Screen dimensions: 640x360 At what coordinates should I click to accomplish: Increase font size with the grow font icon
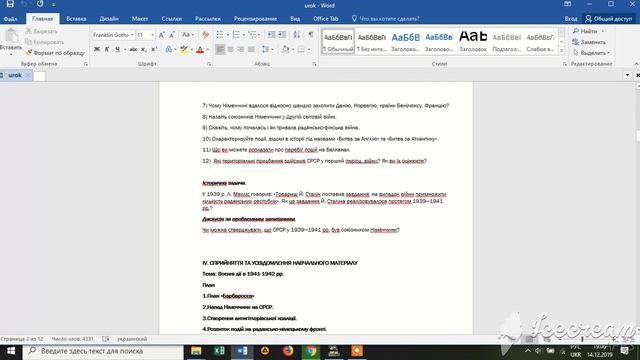[x=162, y=35]
